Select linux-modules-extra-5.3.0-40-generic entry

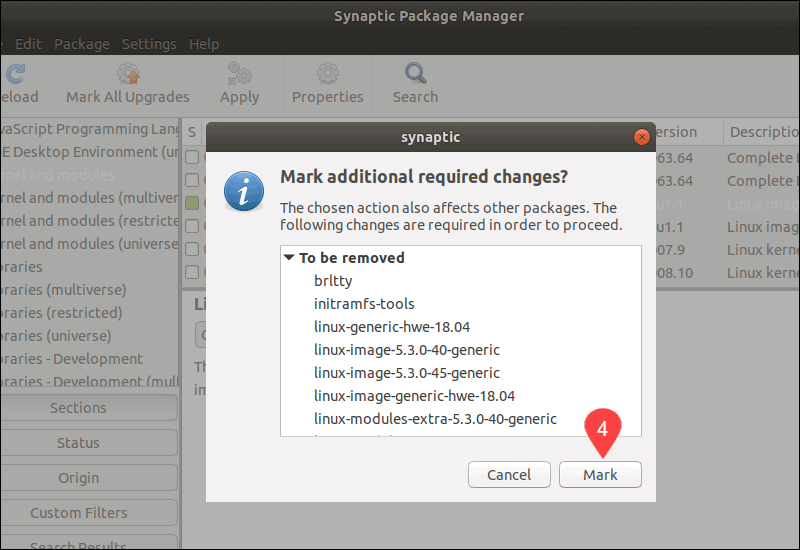coord(435,418)
